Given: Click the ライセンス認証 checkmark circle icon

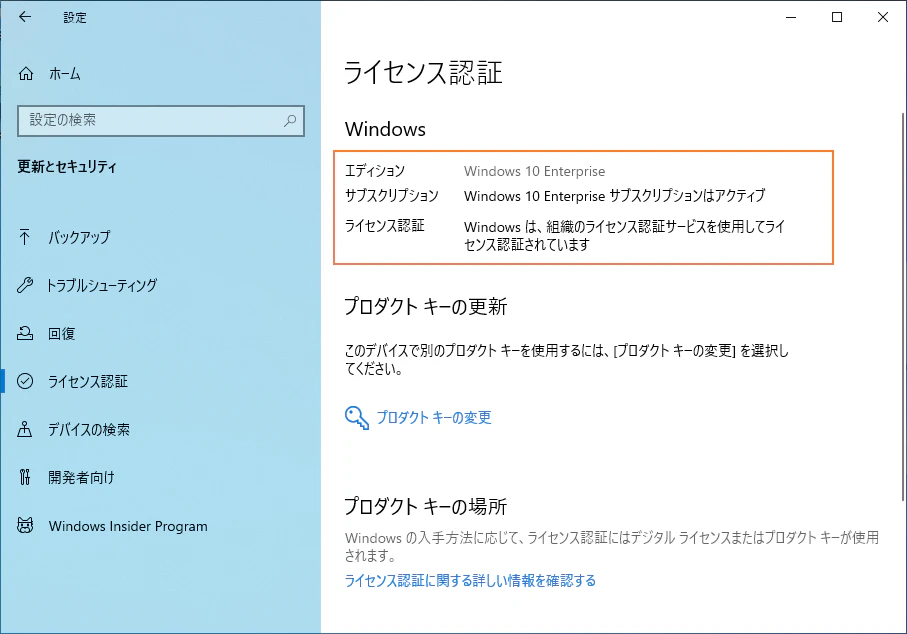Looking at the screenshot, I should pos(25,381).
